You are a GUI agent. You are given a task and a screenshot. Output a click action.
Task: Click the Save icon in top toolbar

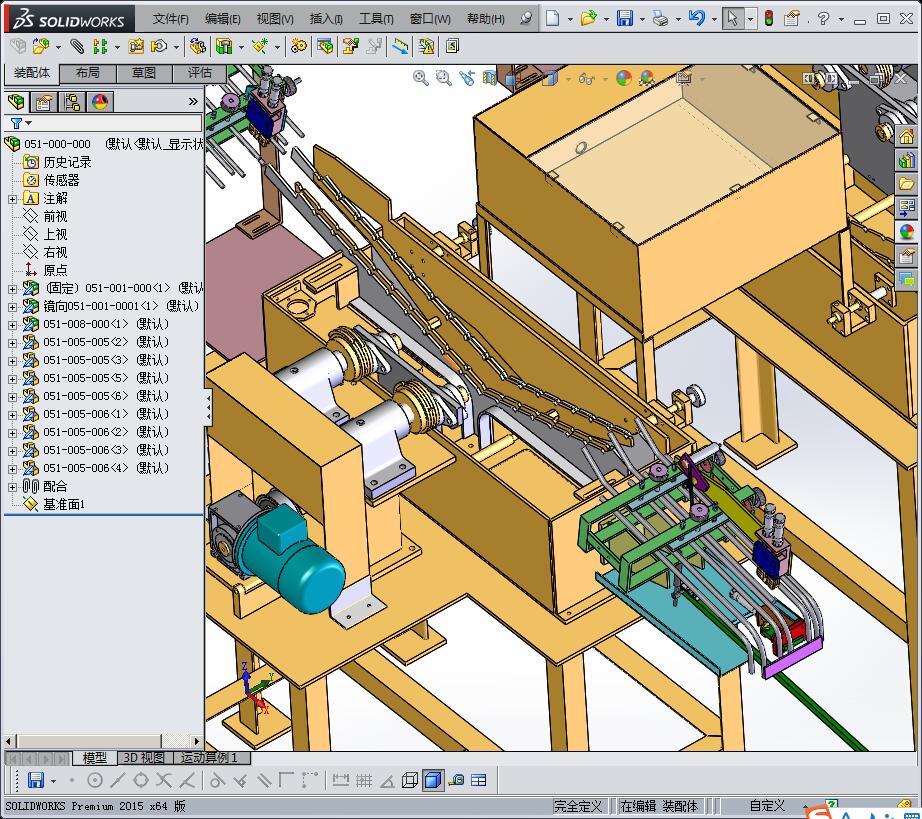[x=624, y=18]
